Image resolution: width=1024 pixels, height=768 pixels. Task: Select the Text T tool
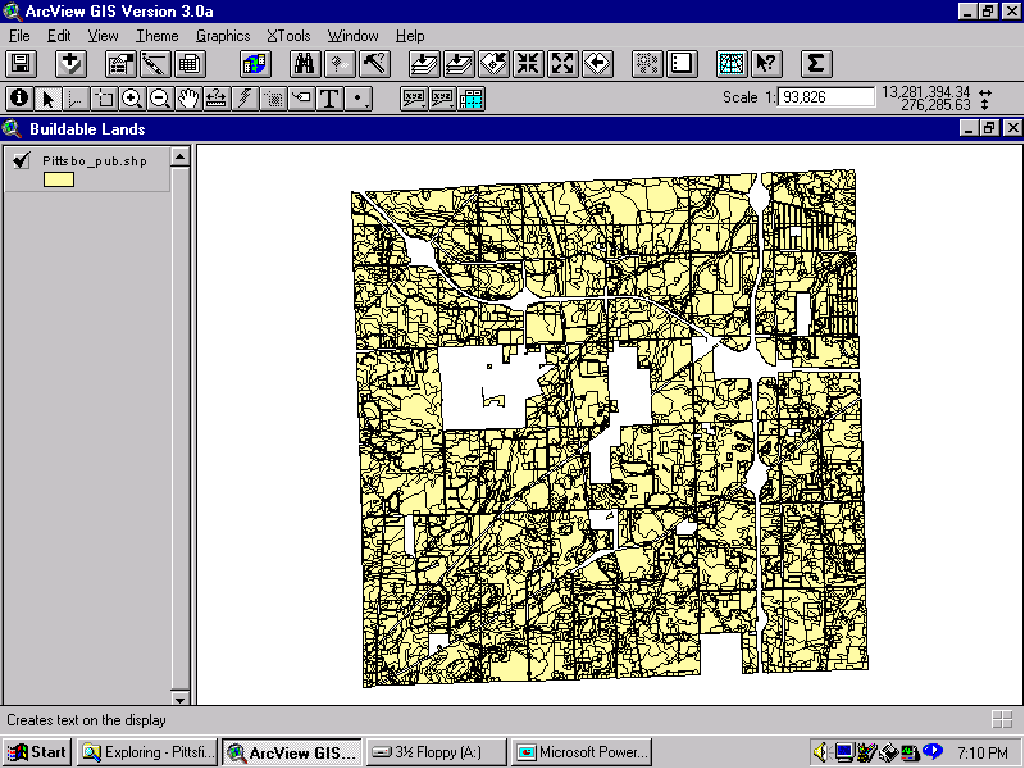coord(330,99)
